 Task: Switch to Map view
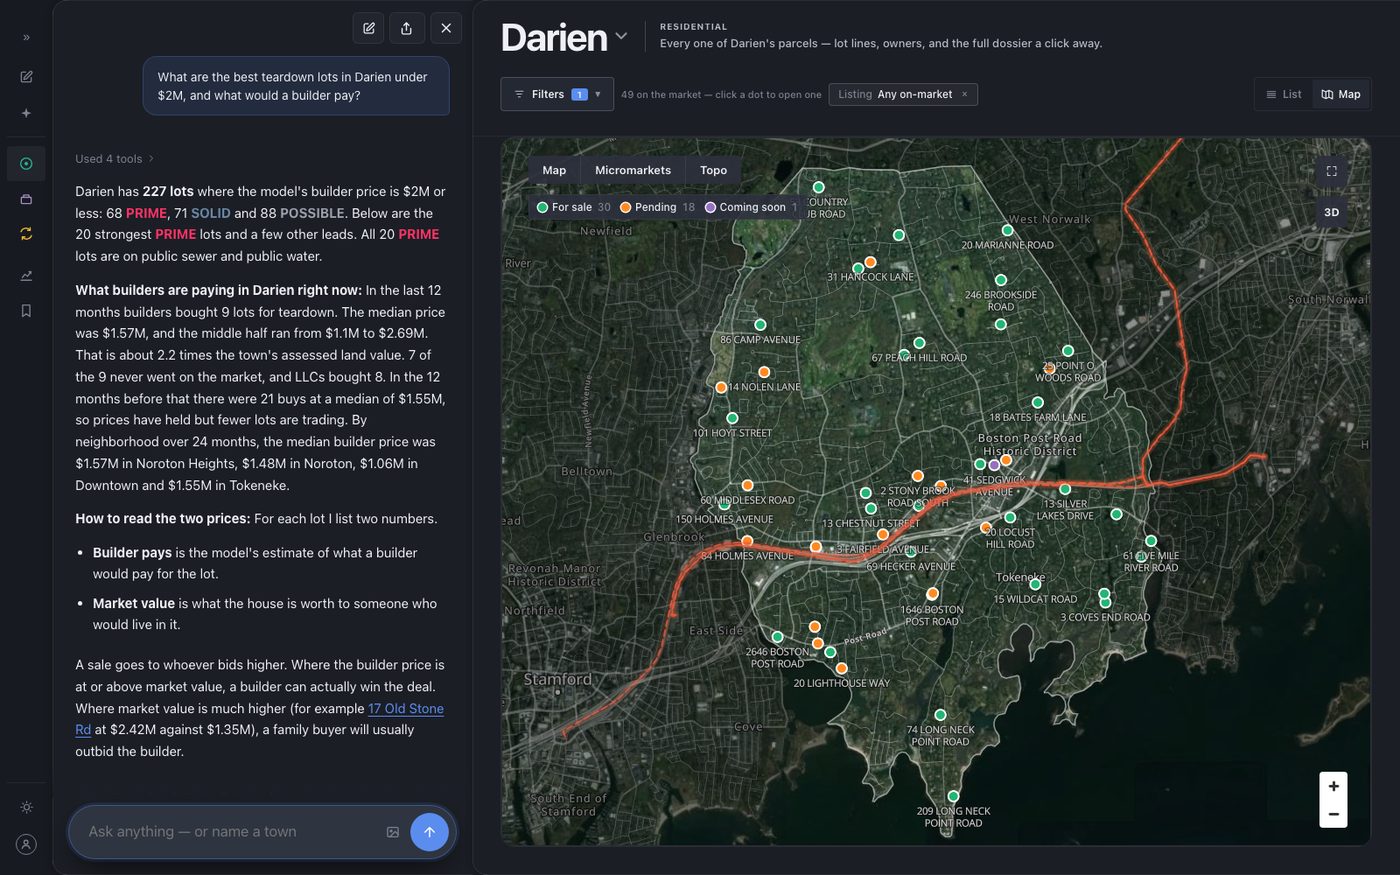click(x=1341, y=94)
